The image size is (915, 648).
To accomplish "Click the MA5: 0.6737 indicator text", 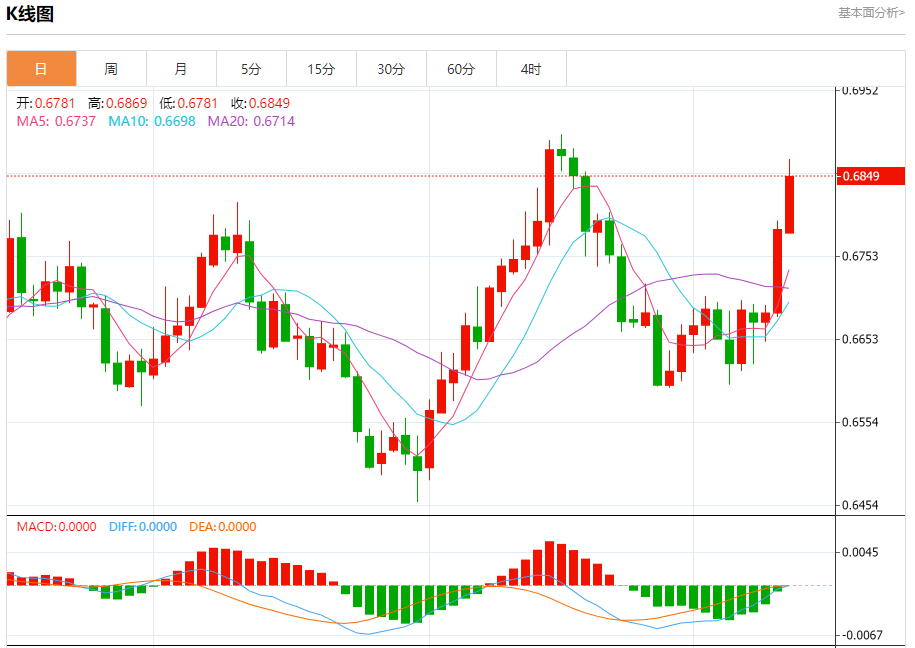I will click(x=56, y=121).
